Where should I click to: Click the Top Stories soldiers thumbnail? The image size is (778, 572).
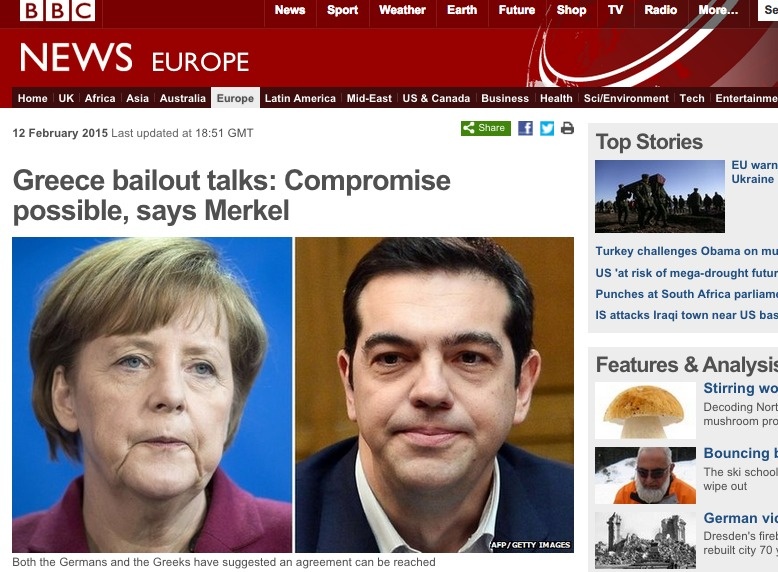tap(660, 196)
